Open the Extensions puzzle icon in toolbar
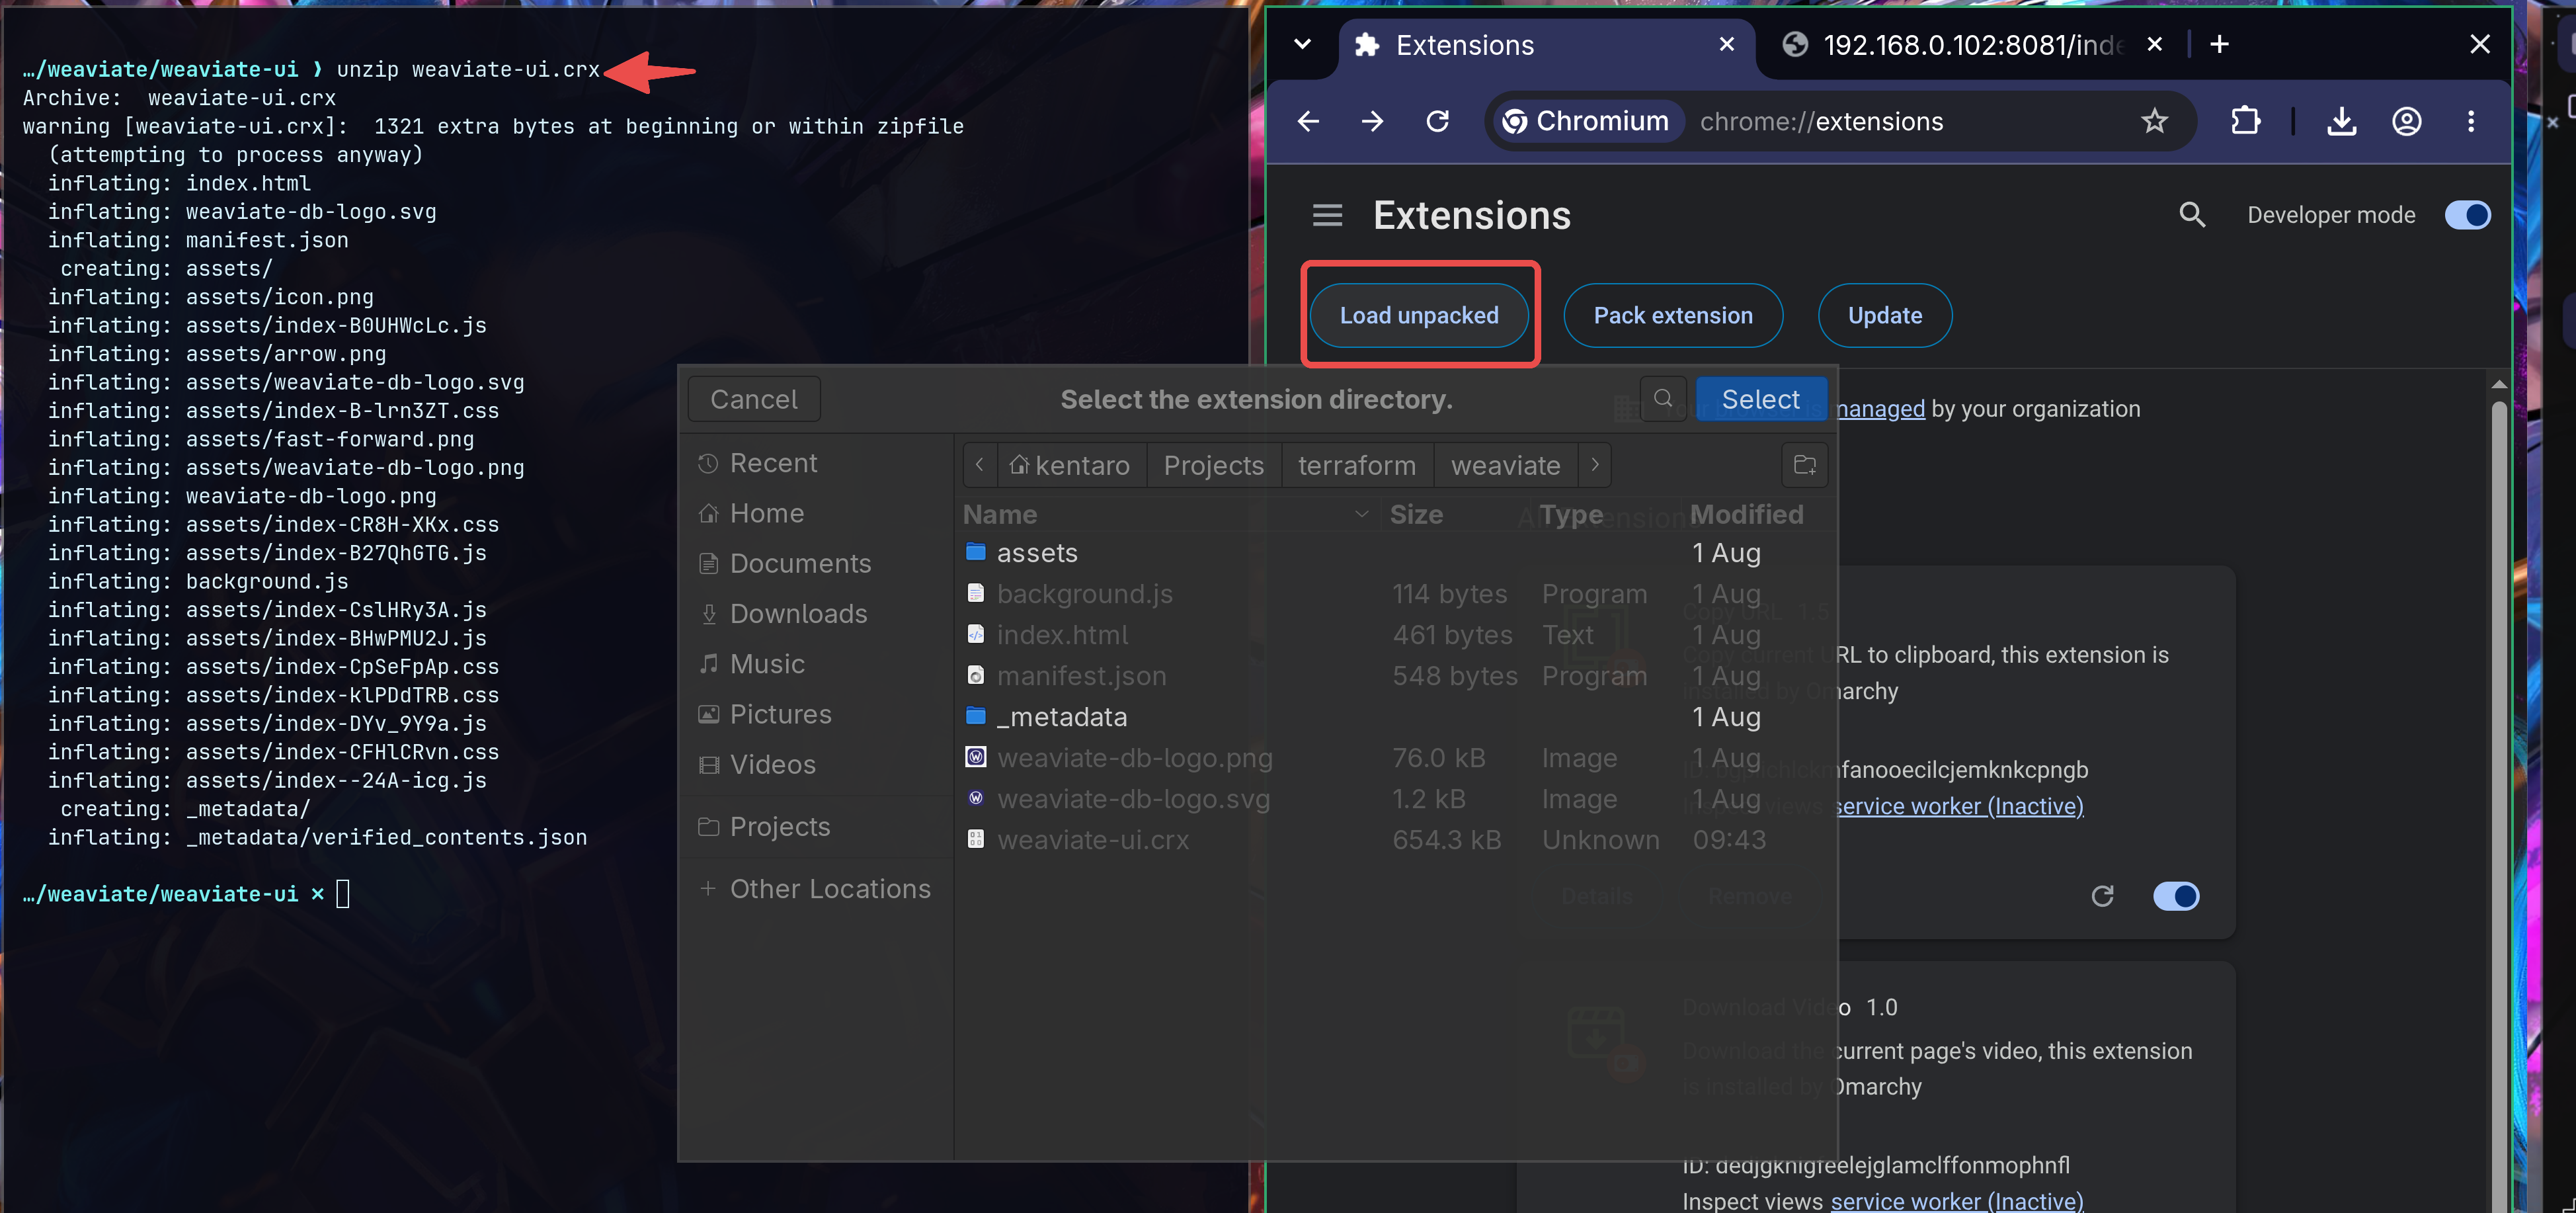2576x1213 pixels. [2245, 122]
